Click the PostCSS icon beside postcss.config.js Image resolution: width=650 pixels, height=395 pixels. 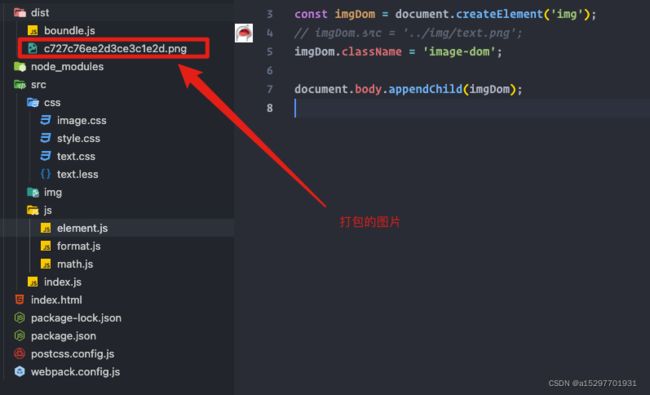tap(19, 354)
